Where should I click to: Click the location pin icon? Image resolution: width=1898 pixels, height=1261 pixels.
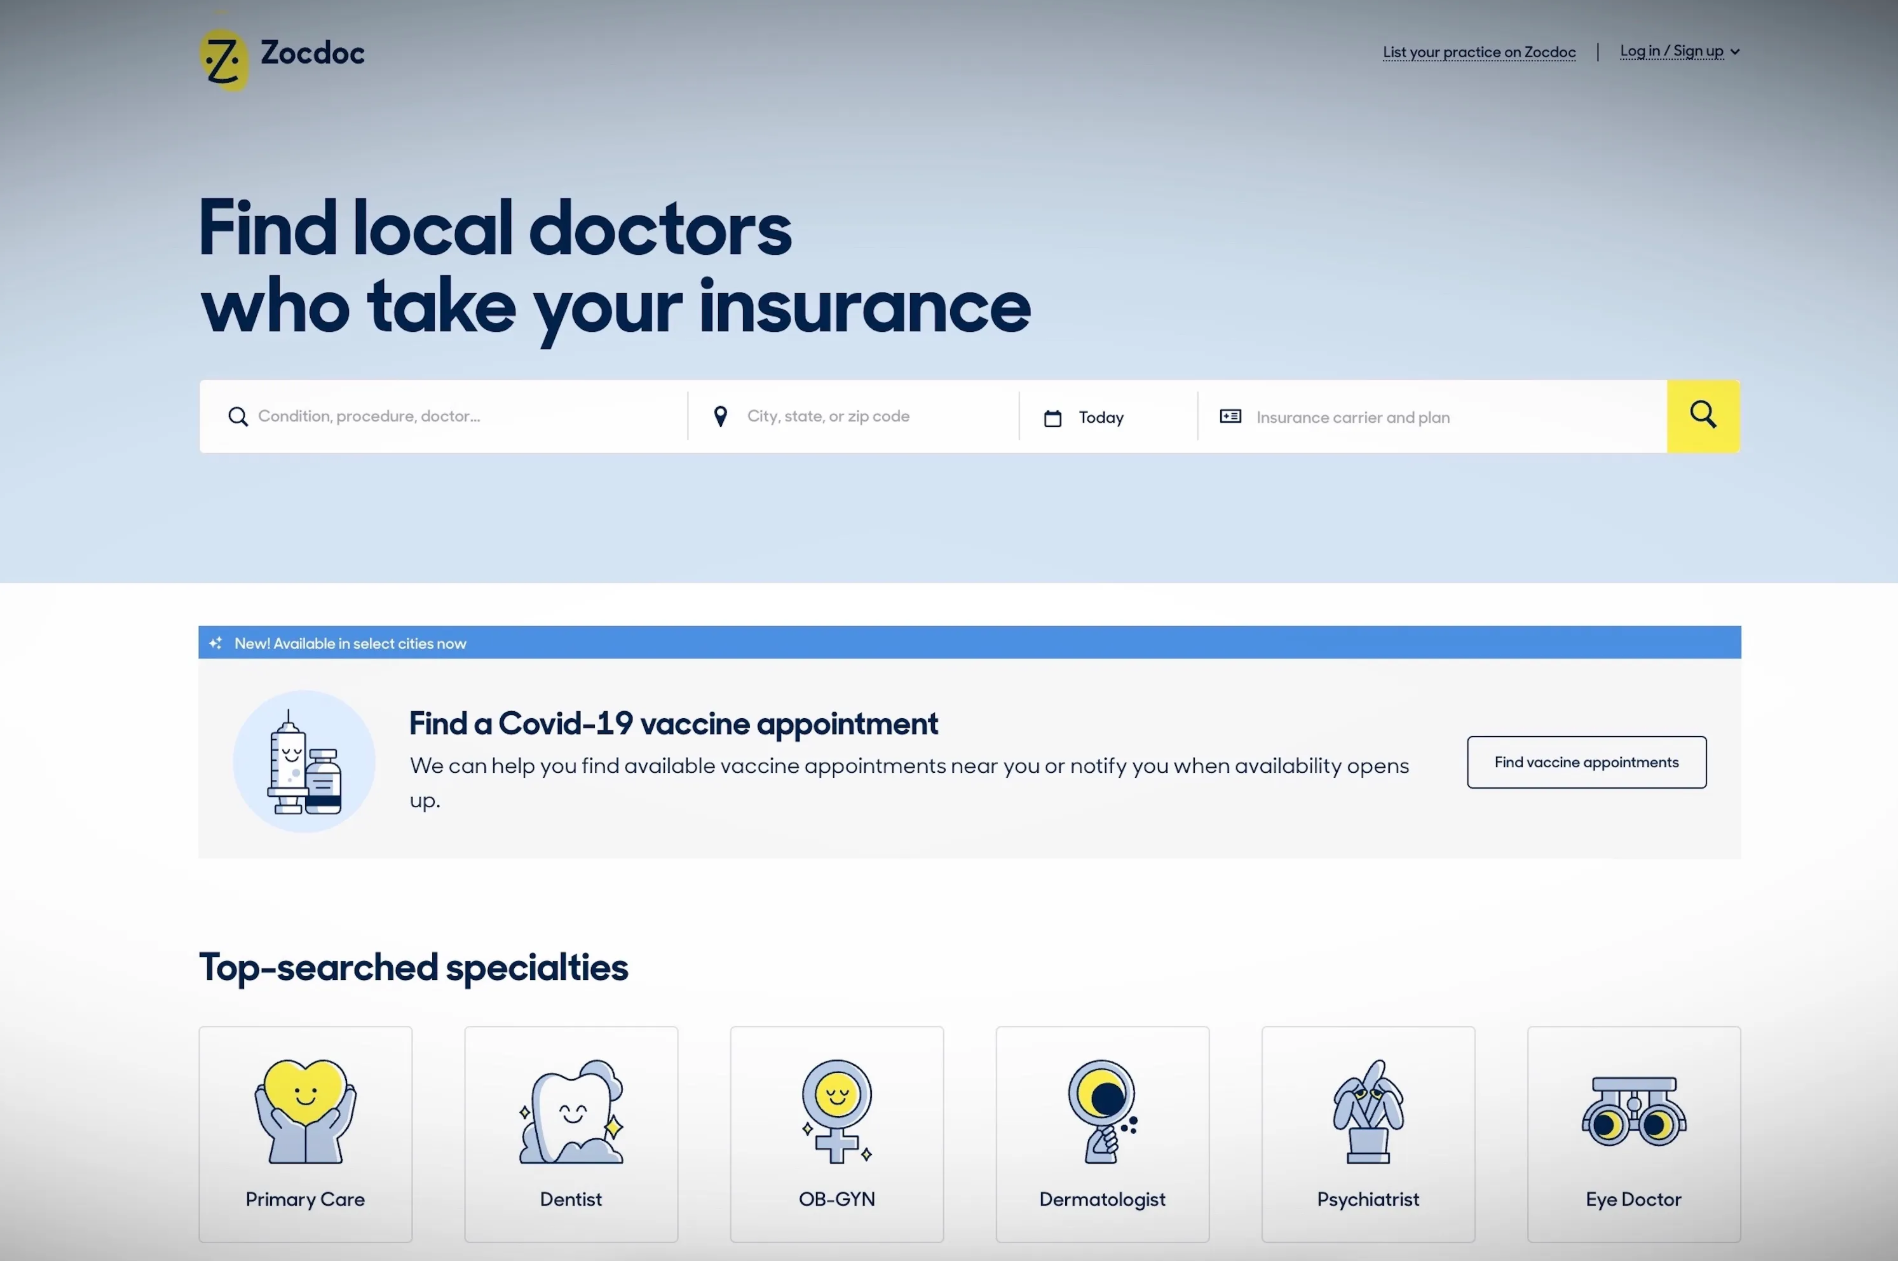pyautogui.click(x=720, y=416)
